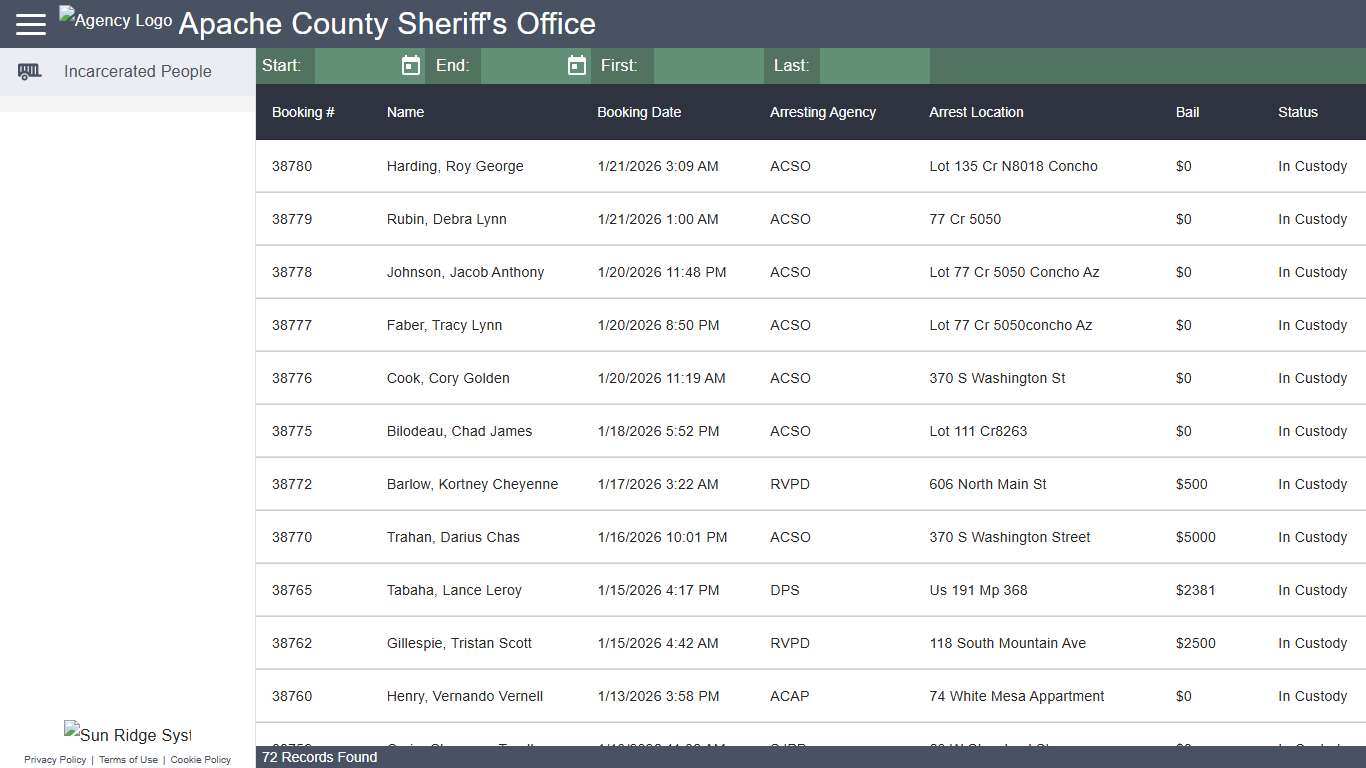Open the Cookie Policy link

tap(200, 759)
